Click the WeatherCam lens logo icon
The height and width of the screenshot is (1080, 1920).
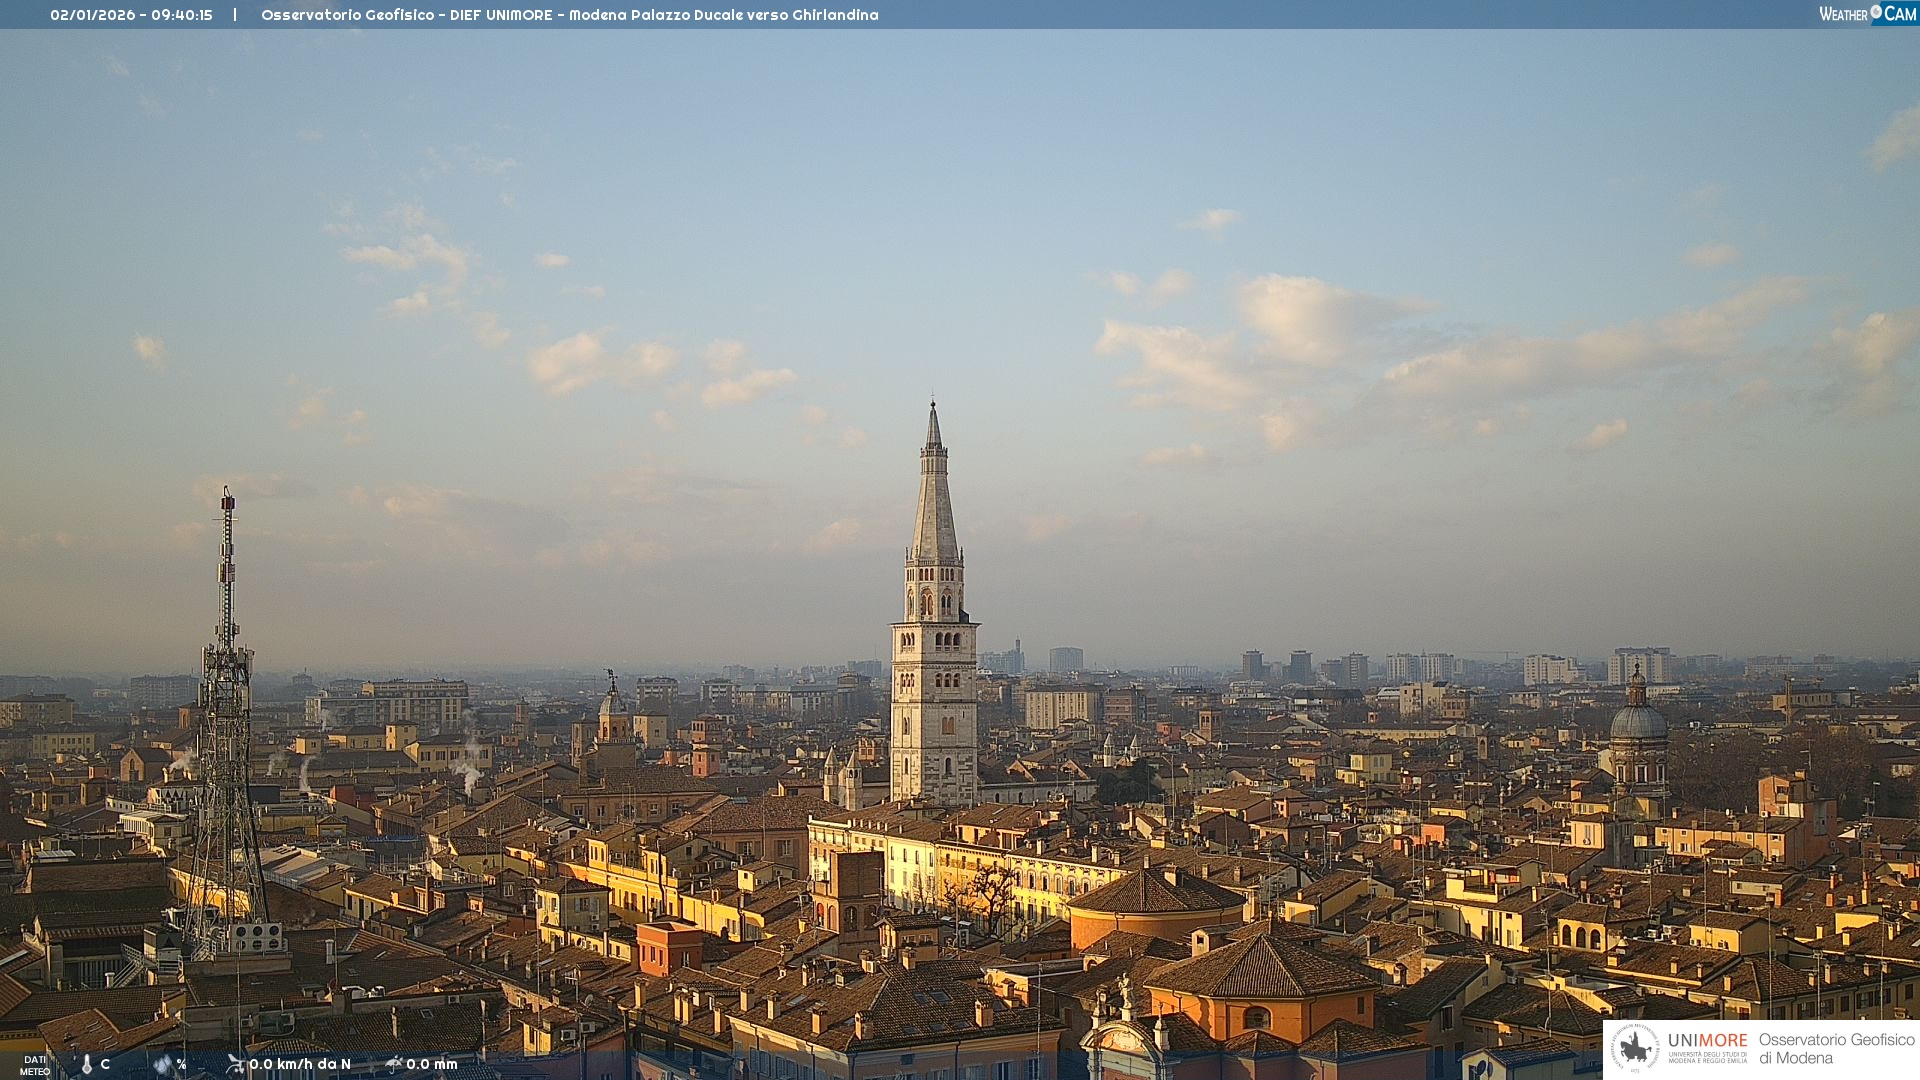tap(1876, 12)
